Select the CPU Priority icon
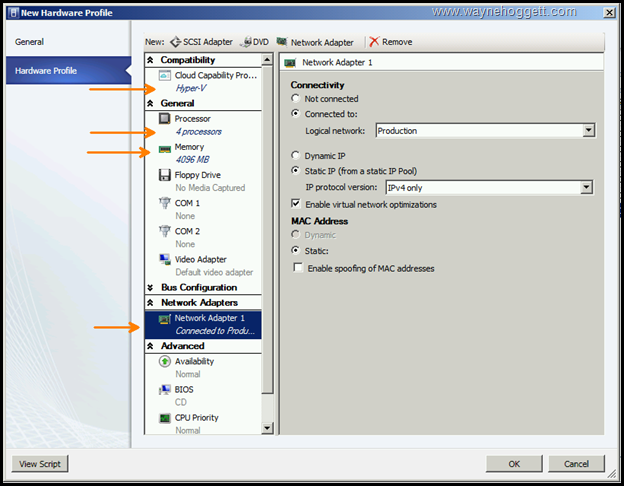Screen dimensions: 624x486 coord(164,418)
